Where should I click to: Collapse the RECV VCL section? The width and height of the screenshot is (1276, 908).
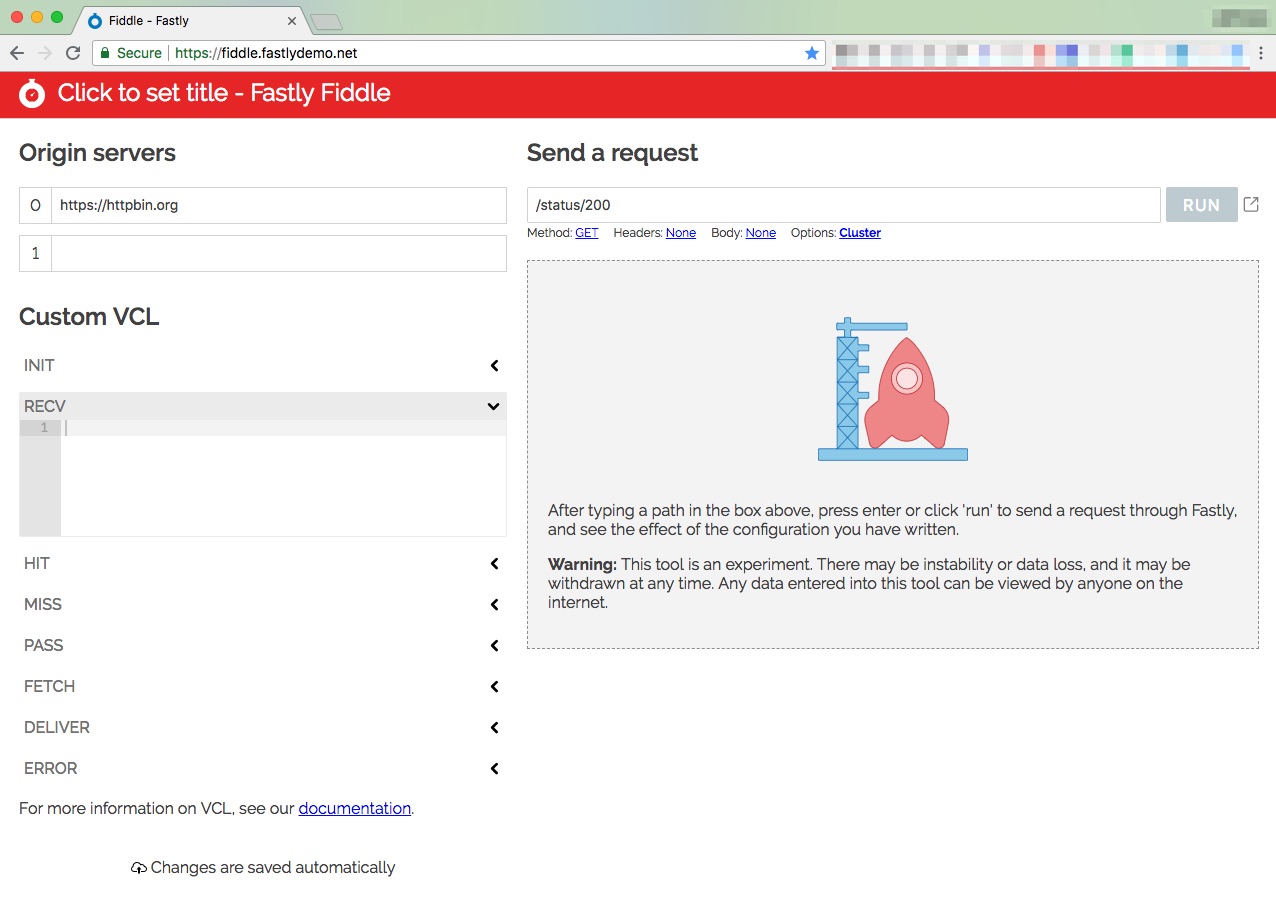[x=492, y=406]
